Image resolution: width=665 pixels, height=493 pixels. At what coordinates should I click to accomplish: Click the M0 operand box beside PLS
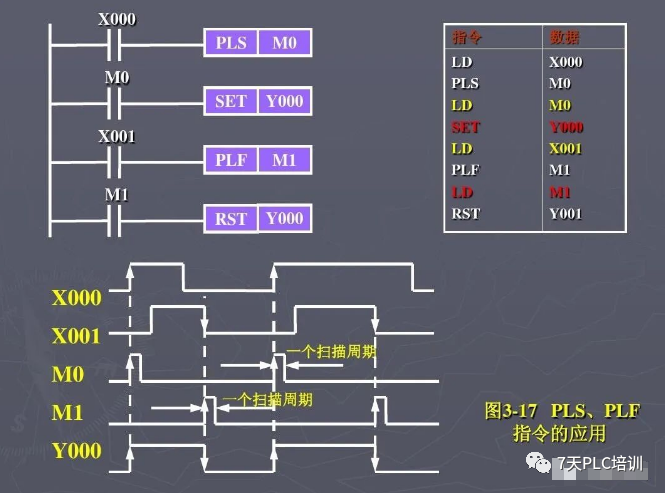[x=285, y=43]
